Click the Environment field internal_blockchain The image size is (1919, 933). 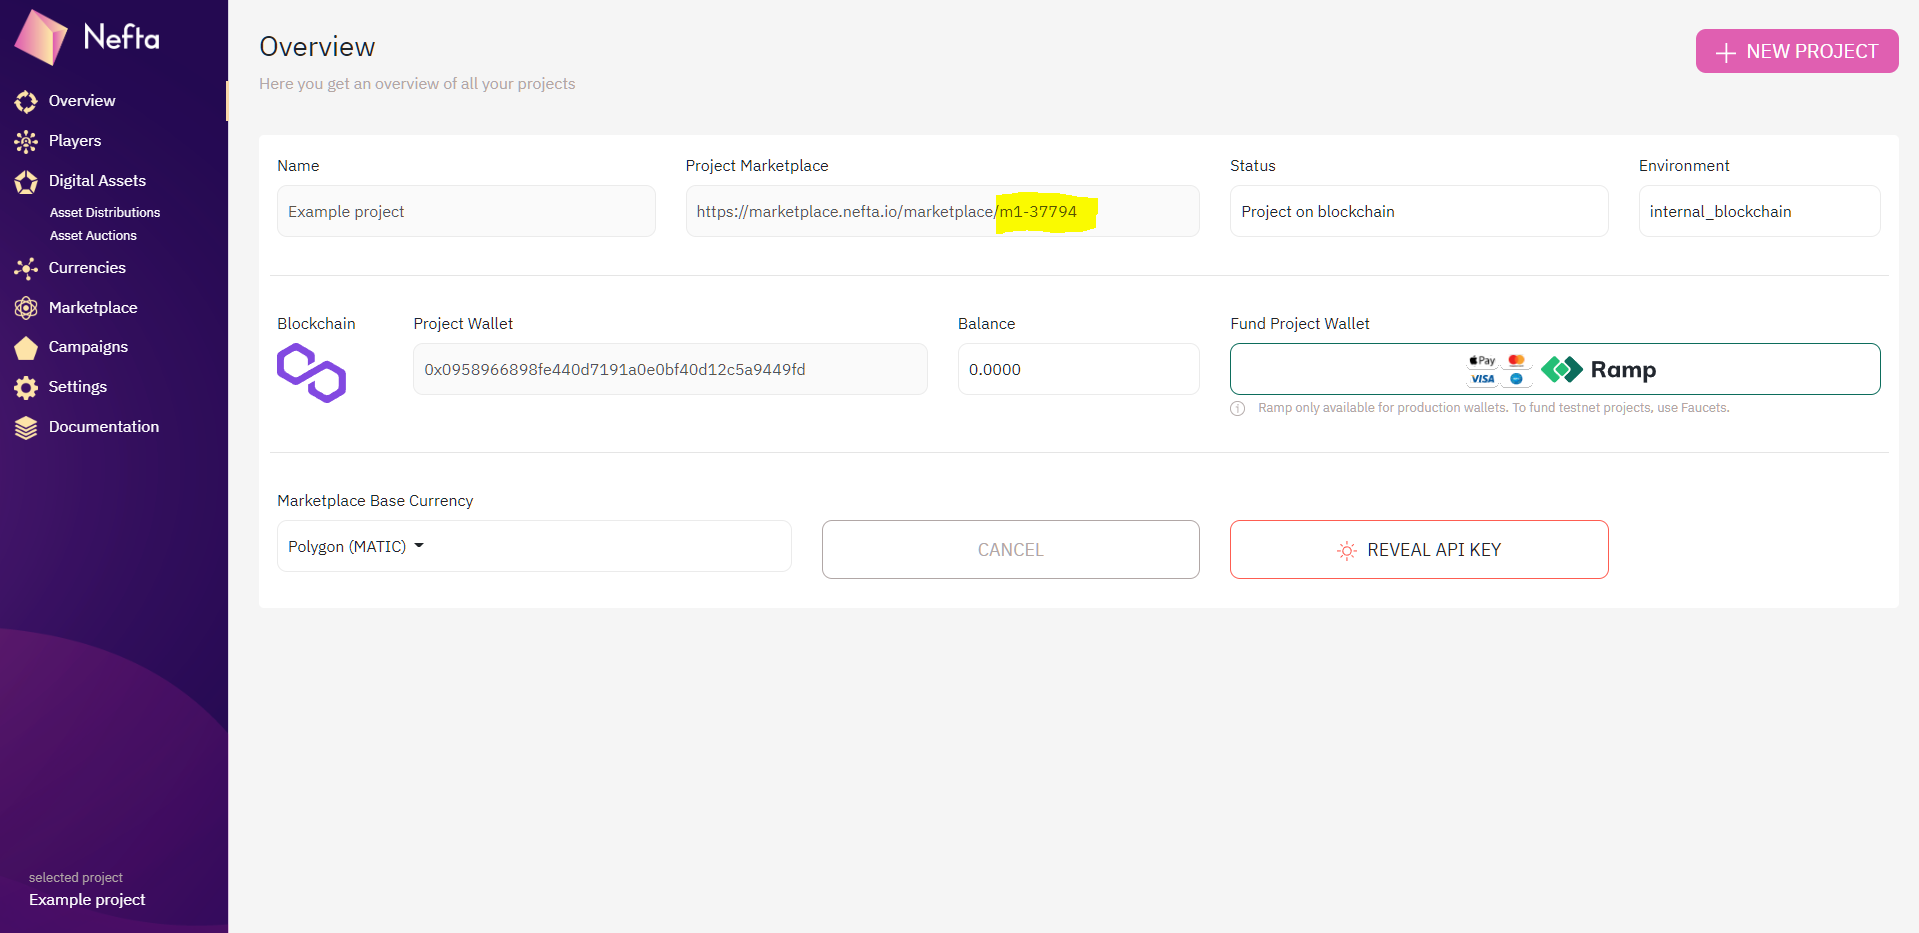[x=1759, y=211]
